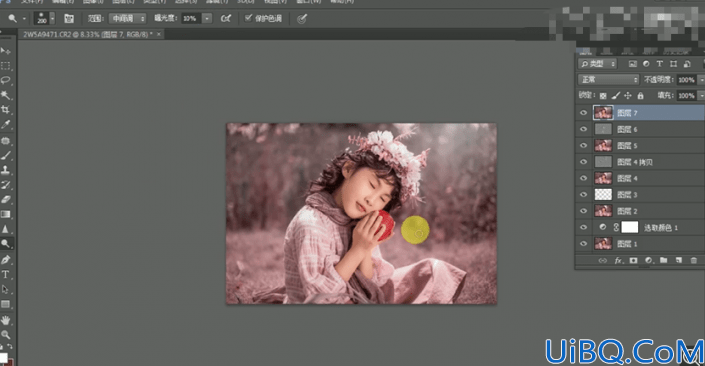Select the Rectangle shape tool
The image size is (705, 366).
click(x=5, y=304)
